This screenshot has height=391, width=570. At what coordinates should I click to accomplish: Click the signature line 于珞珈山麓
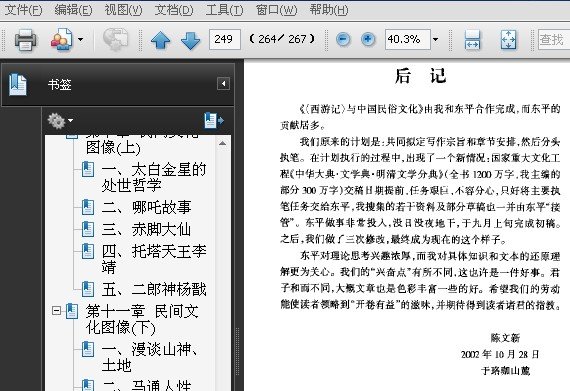tap(505, 371)
